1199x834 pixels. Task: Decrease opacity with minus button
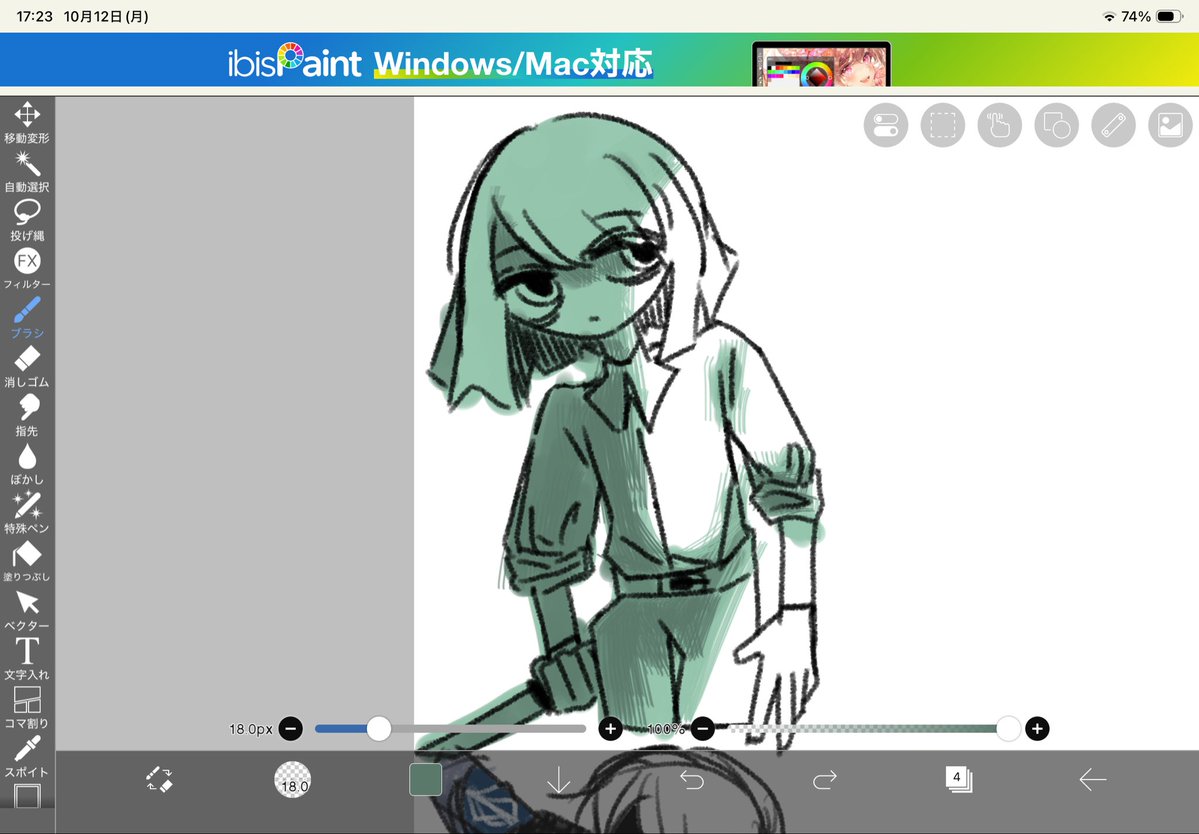point(703,729)
